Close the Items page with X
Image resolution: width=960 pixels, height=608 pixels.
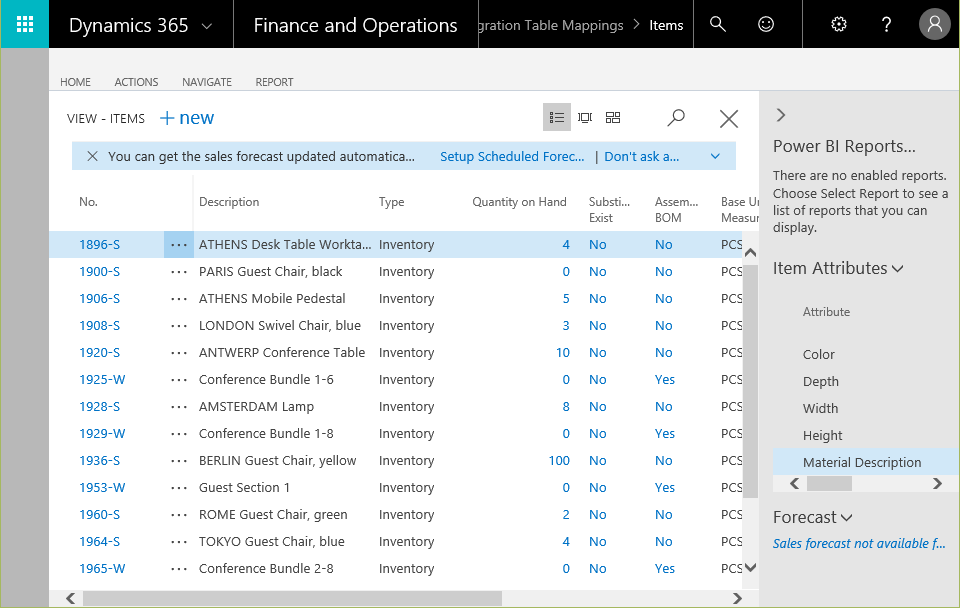pos(729,118)
